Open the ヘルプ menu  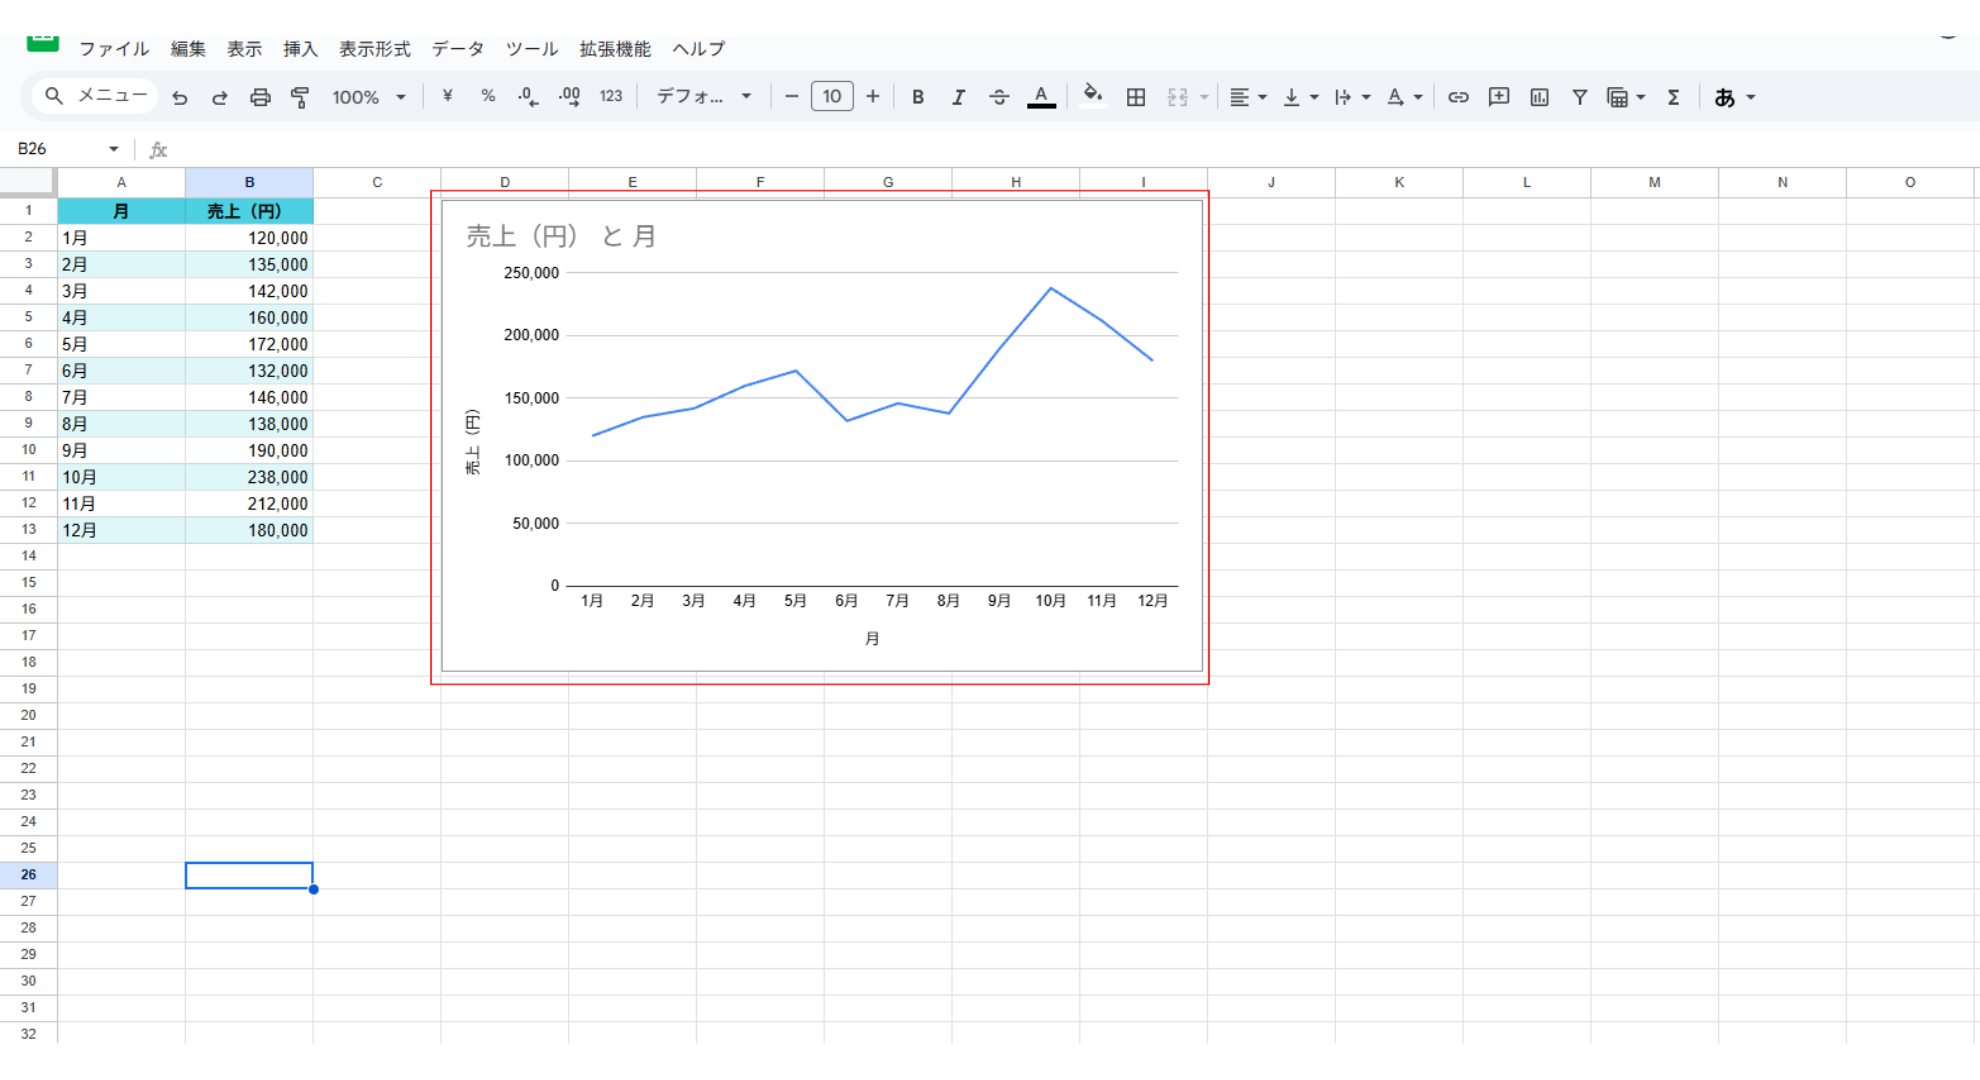698,49
